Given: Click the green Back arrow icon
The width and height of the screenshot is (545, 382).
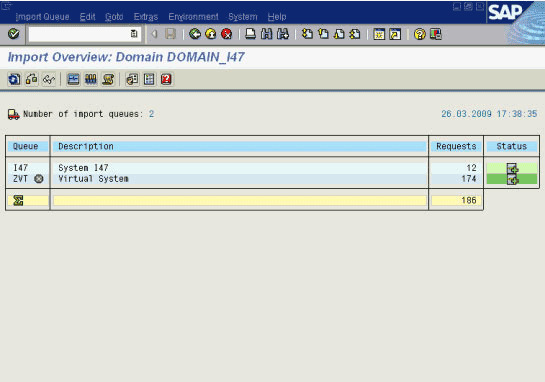Looking at the screenshot, I should 195,34.
